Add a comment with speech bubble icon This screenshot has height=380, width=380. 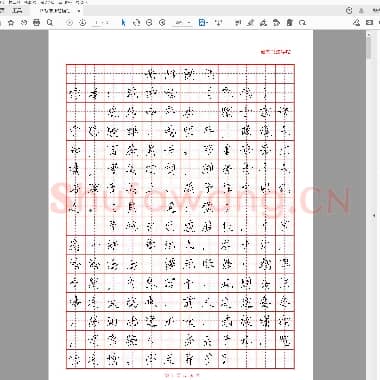pyautogui.click(x=238, y=23)
